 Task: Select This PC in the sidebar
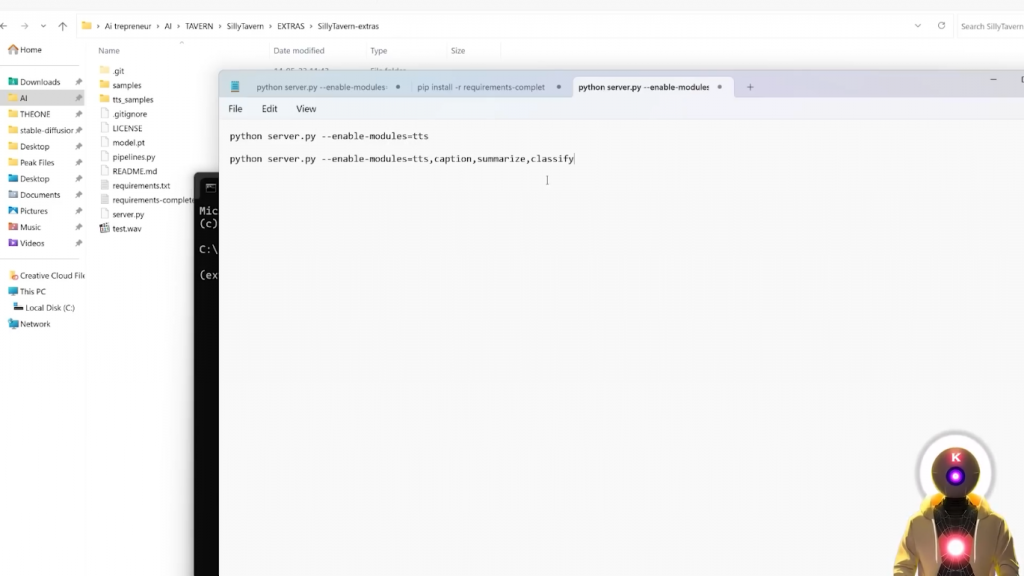(27, 291)
